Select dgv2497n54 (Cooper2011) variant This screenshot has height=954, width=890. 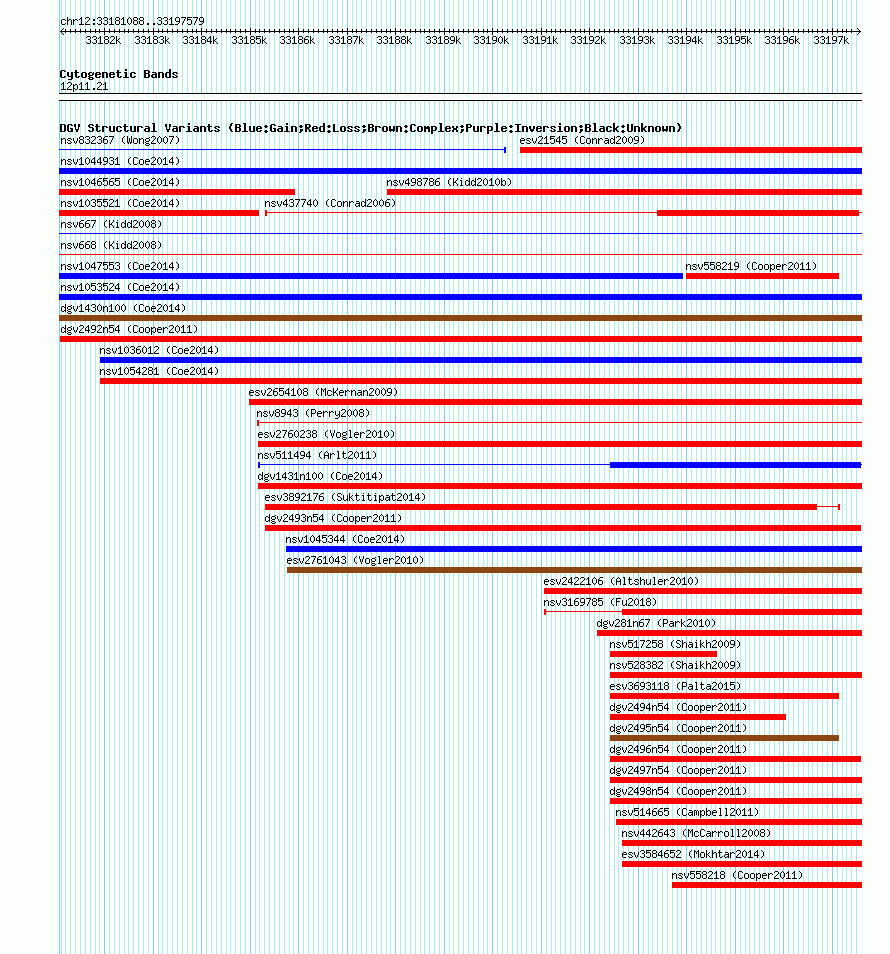[x=678, y=770]
